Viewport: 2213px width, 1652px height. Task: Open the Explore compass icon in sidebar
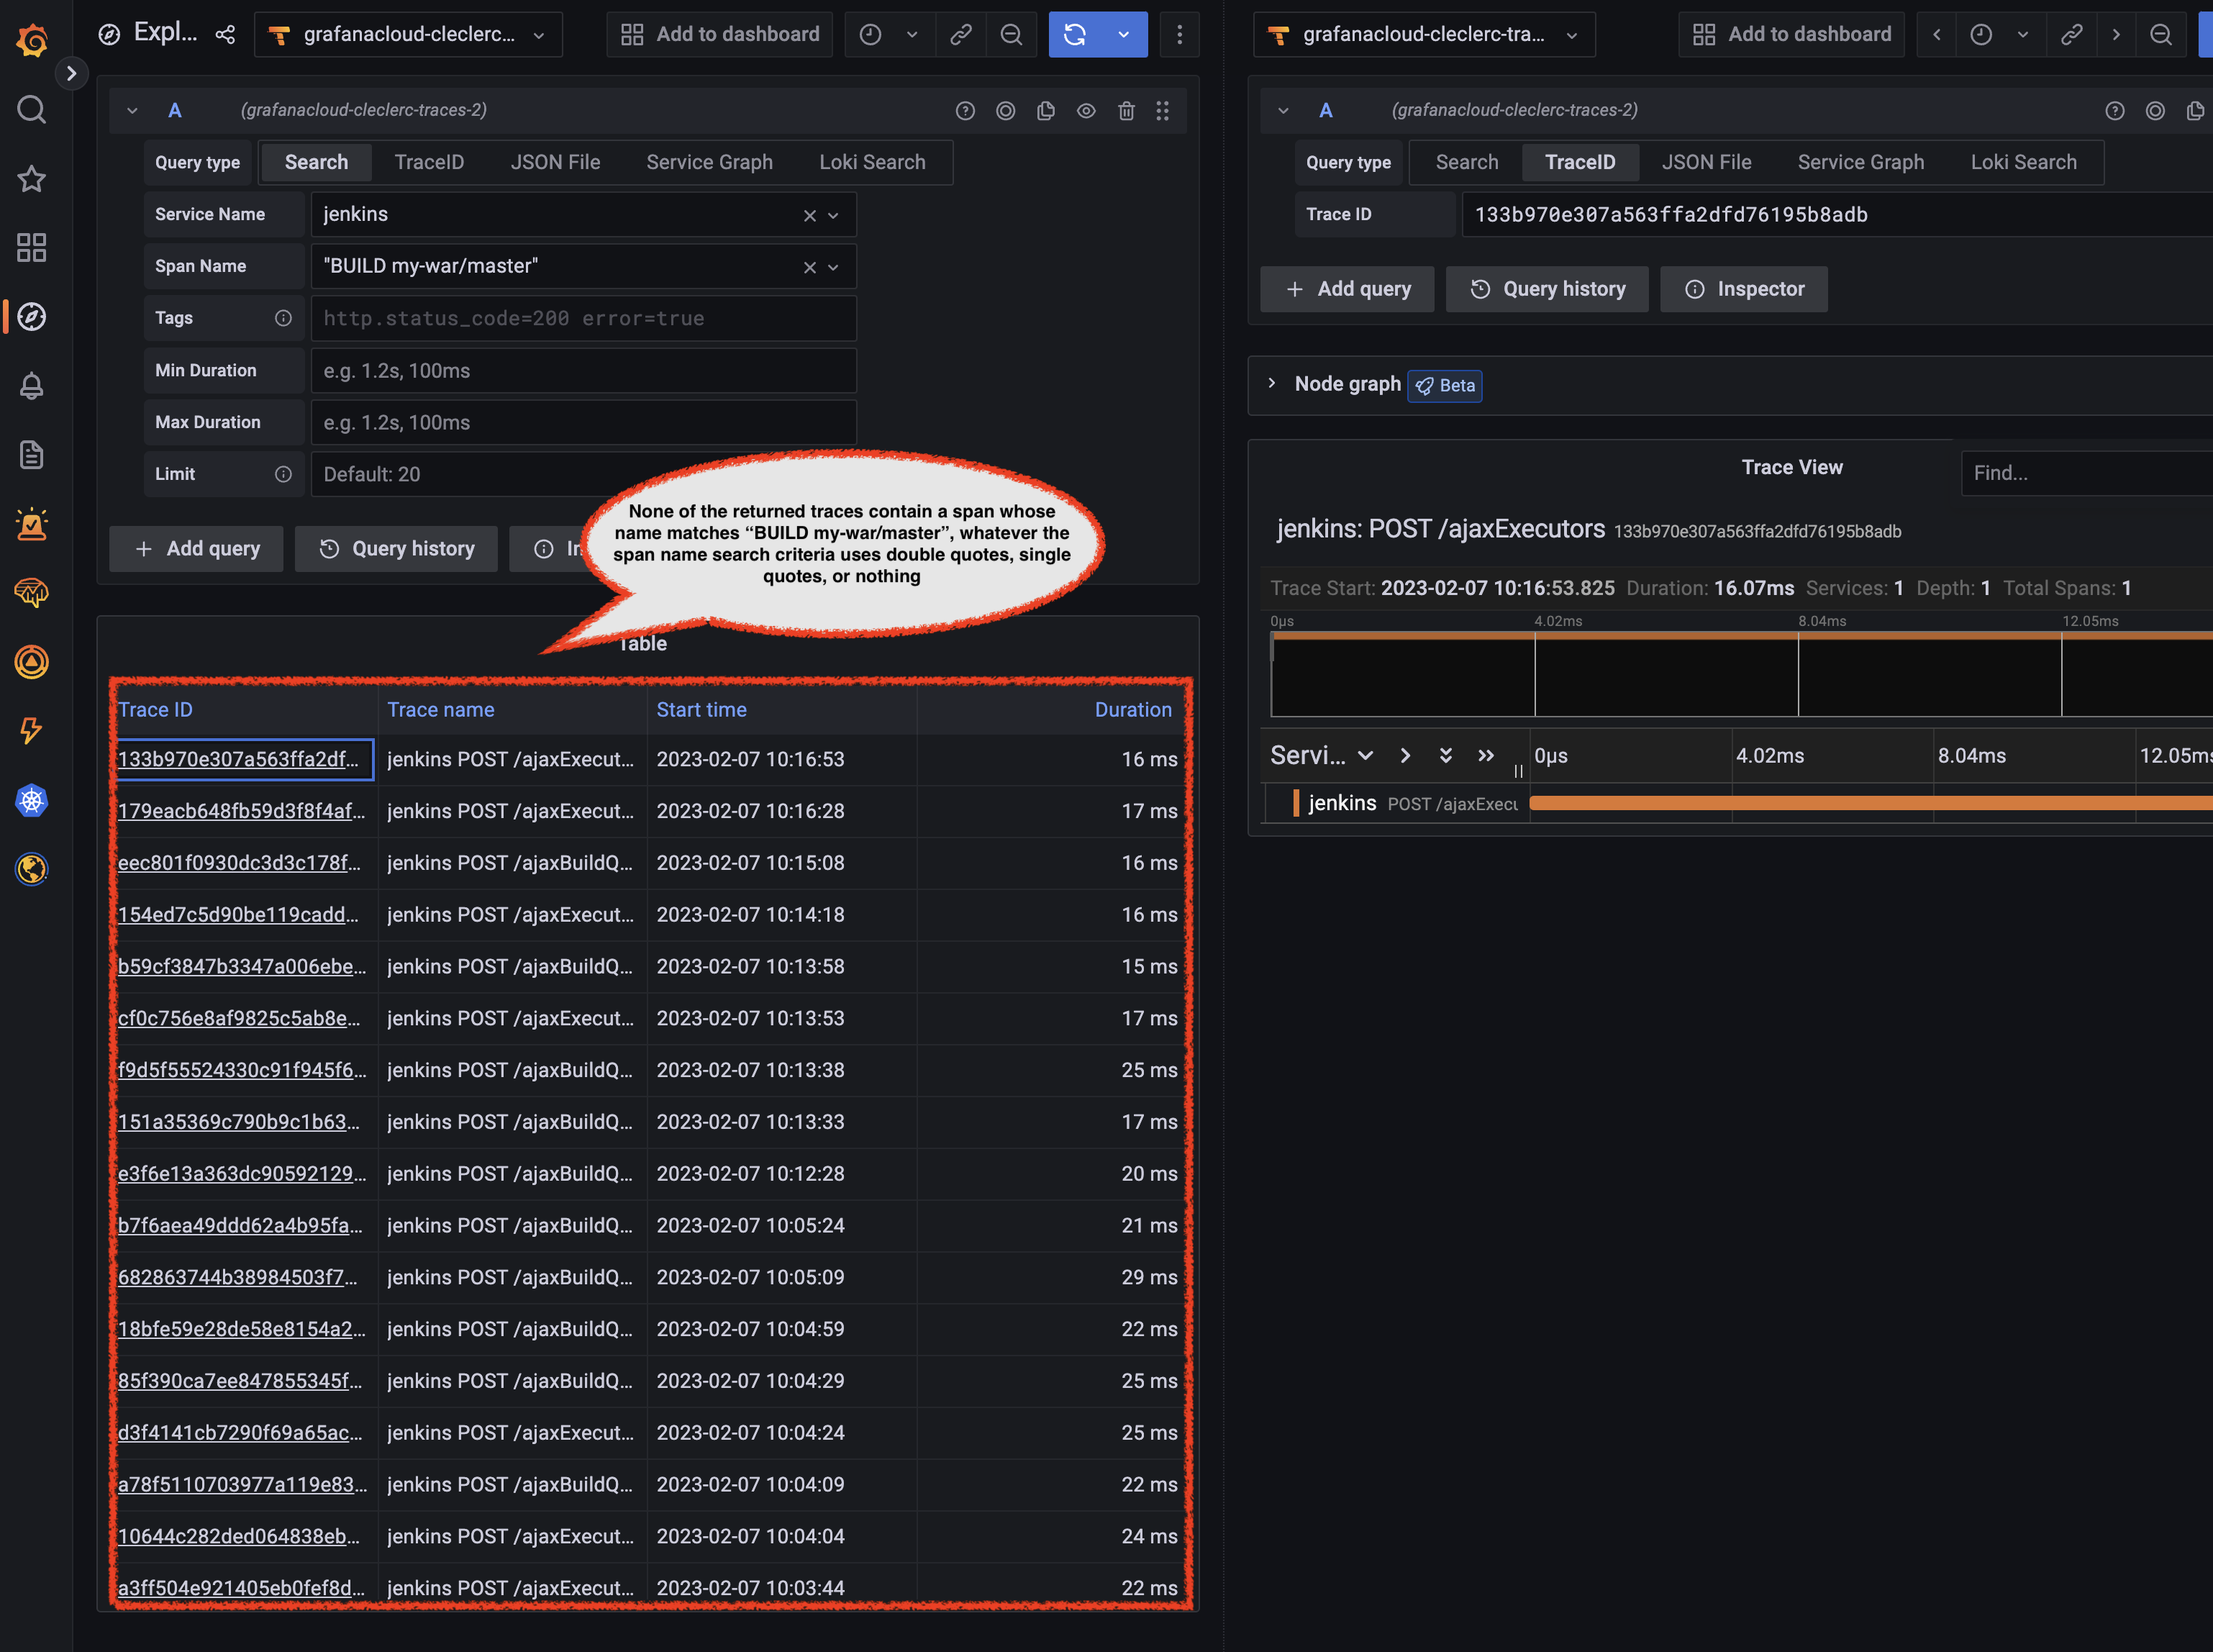pyautogui.click(x=31, y=317)
